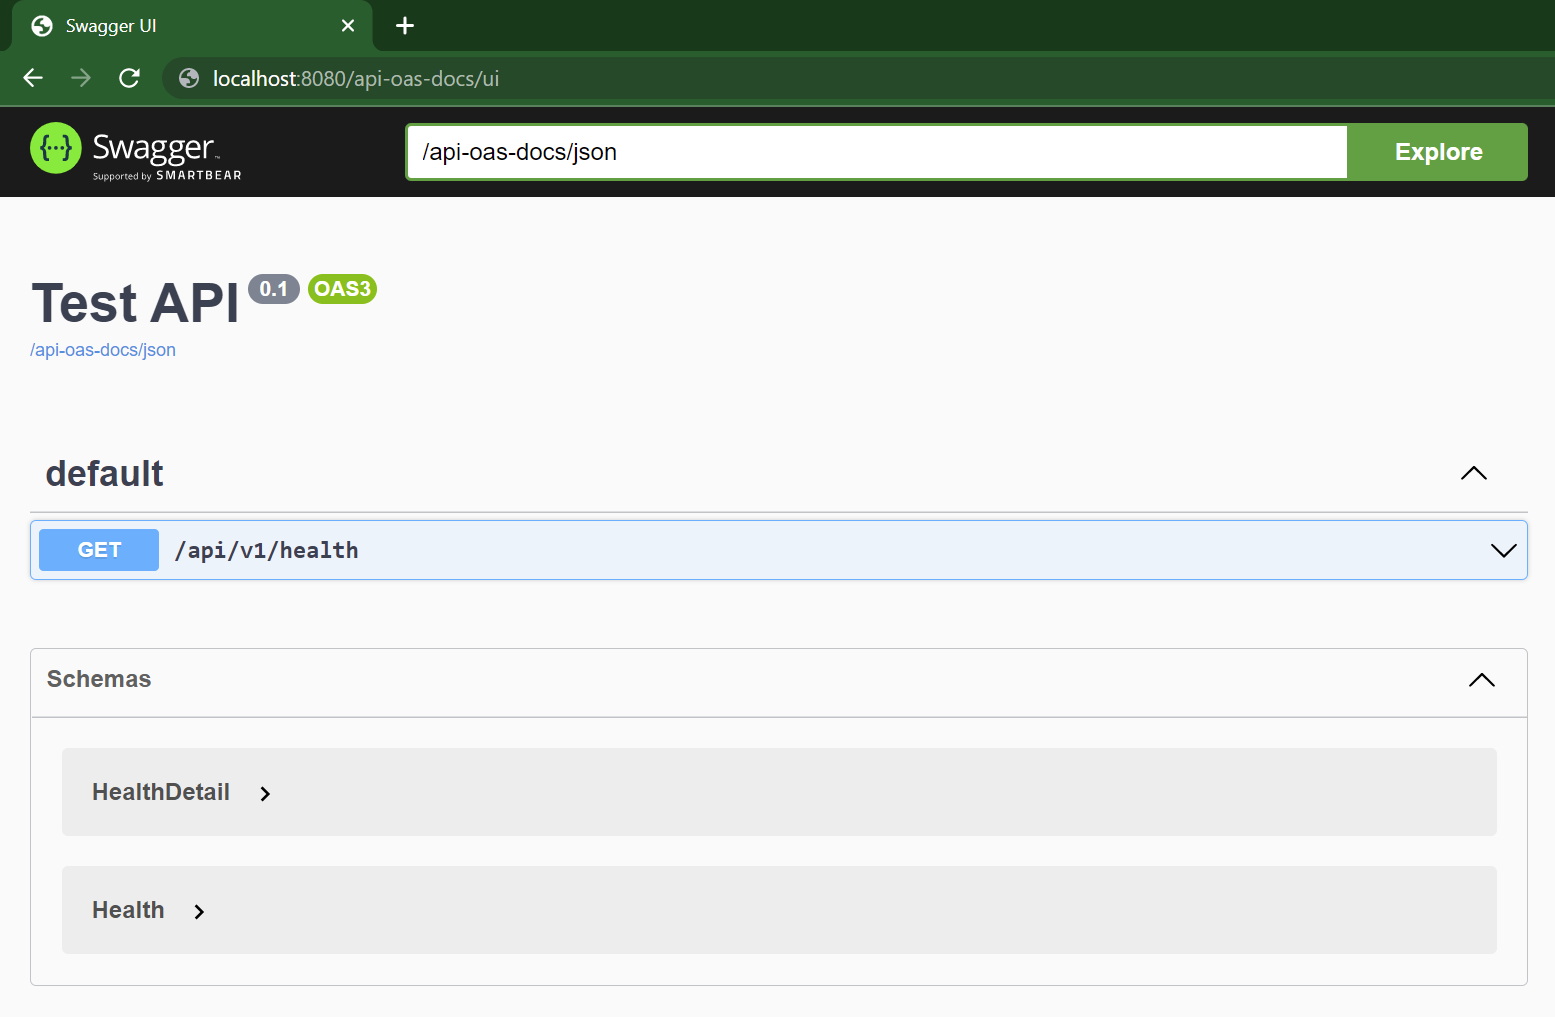Click the Schemas heading text
This screenshot has height=1017, width=1555.
(x=99, y=679)
